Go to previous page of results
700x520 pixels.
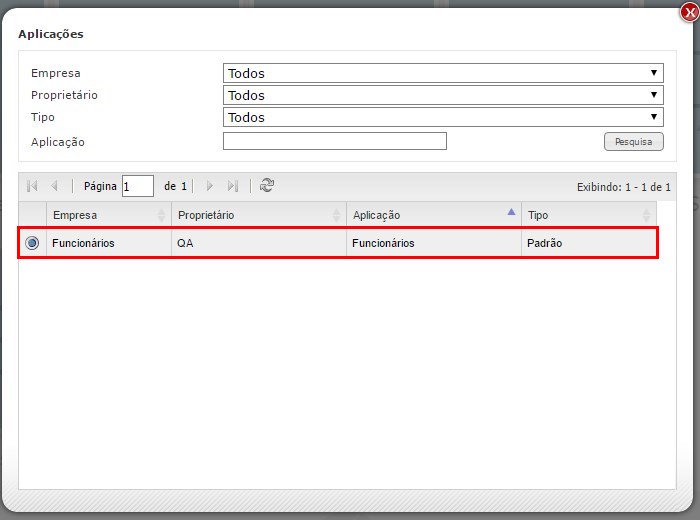pos(54,186)
